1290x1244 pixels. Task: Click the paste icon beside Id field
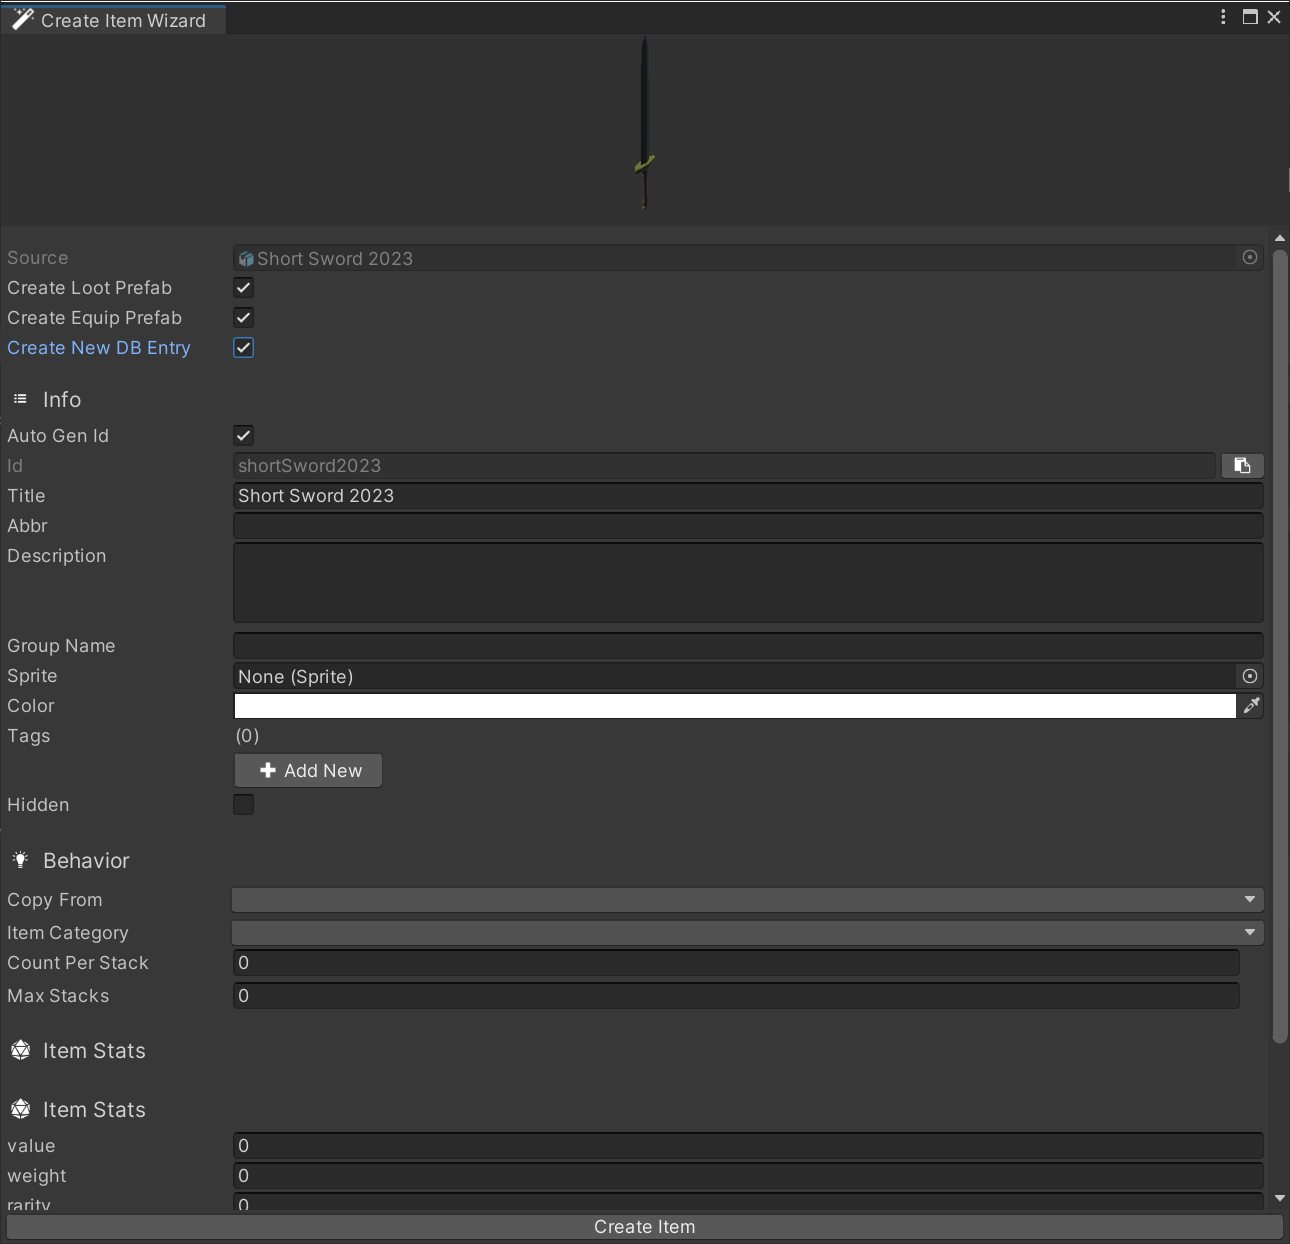click(1242, 466)
